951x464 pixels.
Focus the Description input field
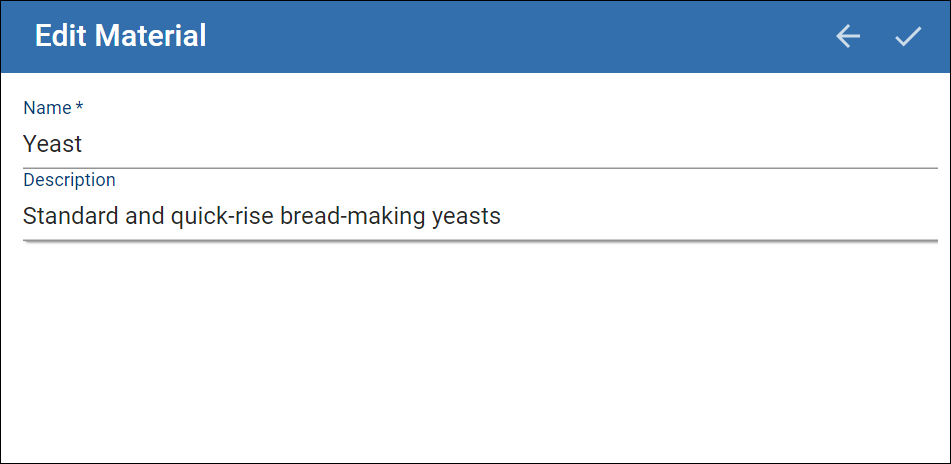(x=480, y=216)
